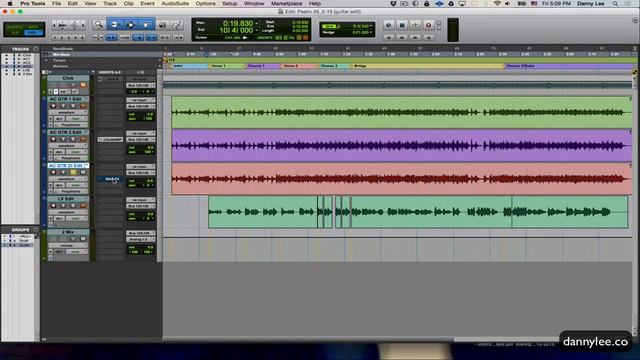Click horizontal zoom in arrow
This screenshot has height=360, width=640.
[84, 26]
